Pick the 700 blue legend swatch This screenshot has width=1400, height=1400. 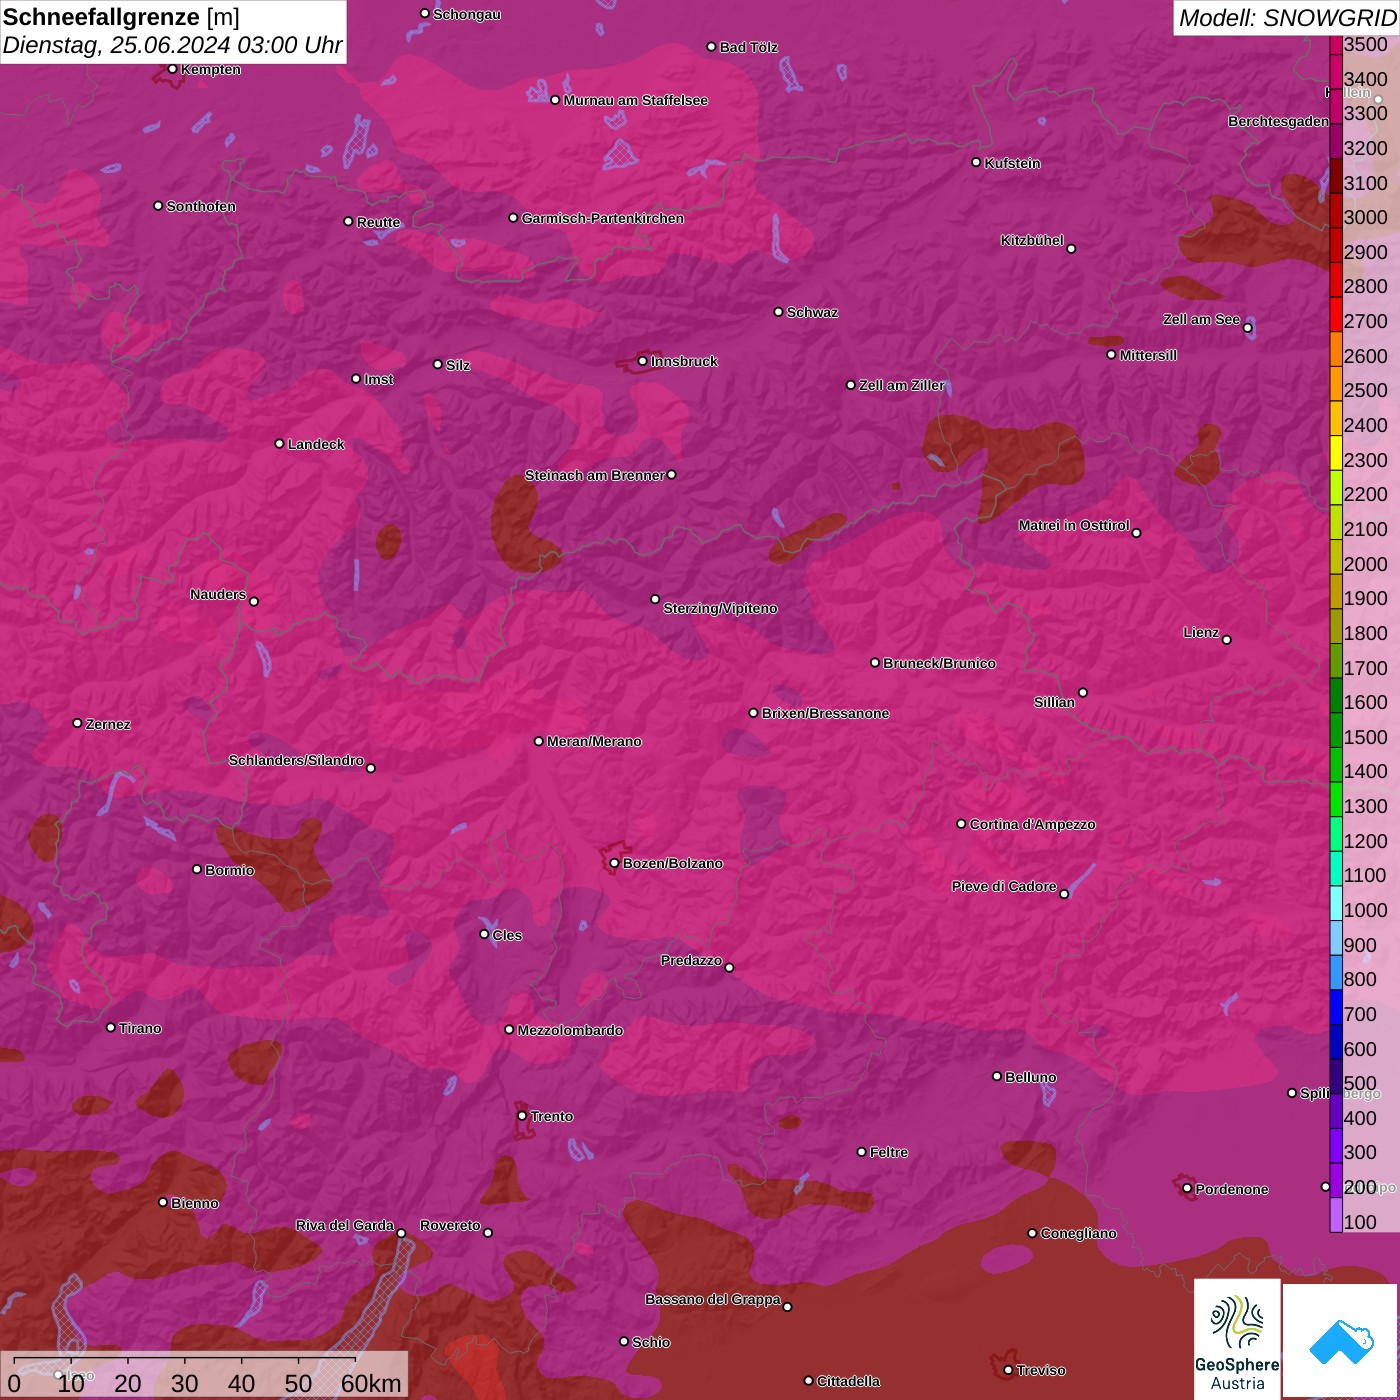click(x=1336, y=1014)
